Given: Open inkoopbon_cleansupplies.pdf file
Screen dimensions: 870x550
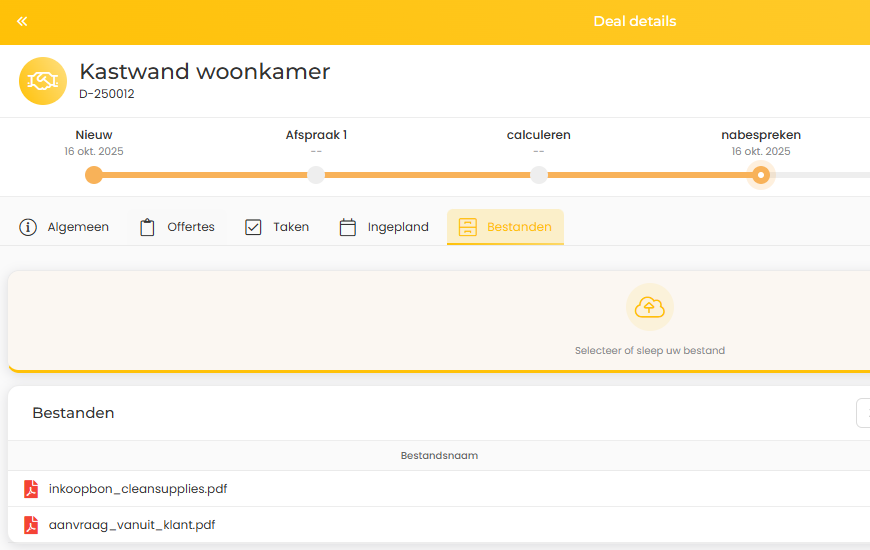Looking at the screenshot, I should click(x=138, y=489).
